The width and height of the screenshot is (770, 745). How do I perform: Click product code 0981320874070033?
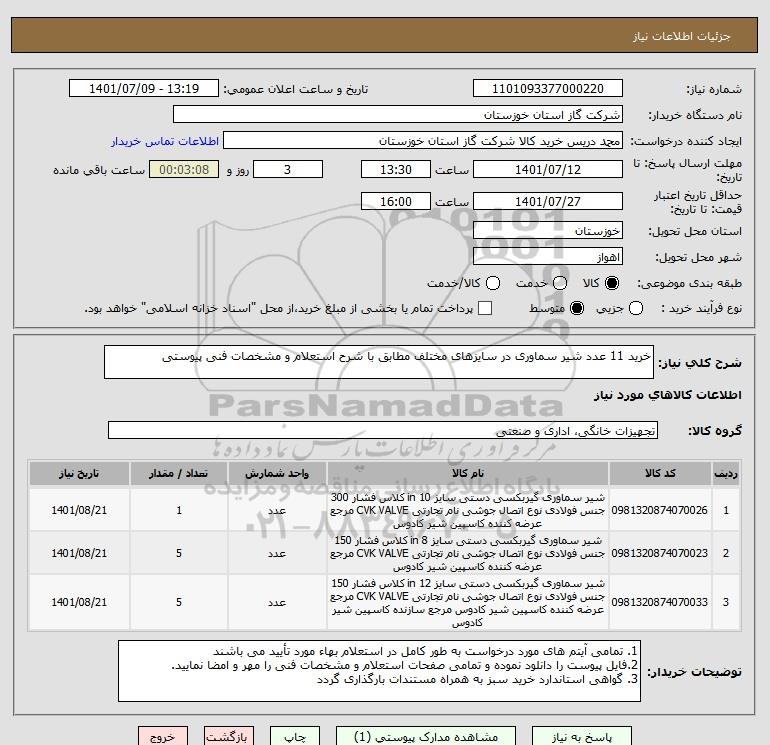pyautogui.click(x=660, y=602)
